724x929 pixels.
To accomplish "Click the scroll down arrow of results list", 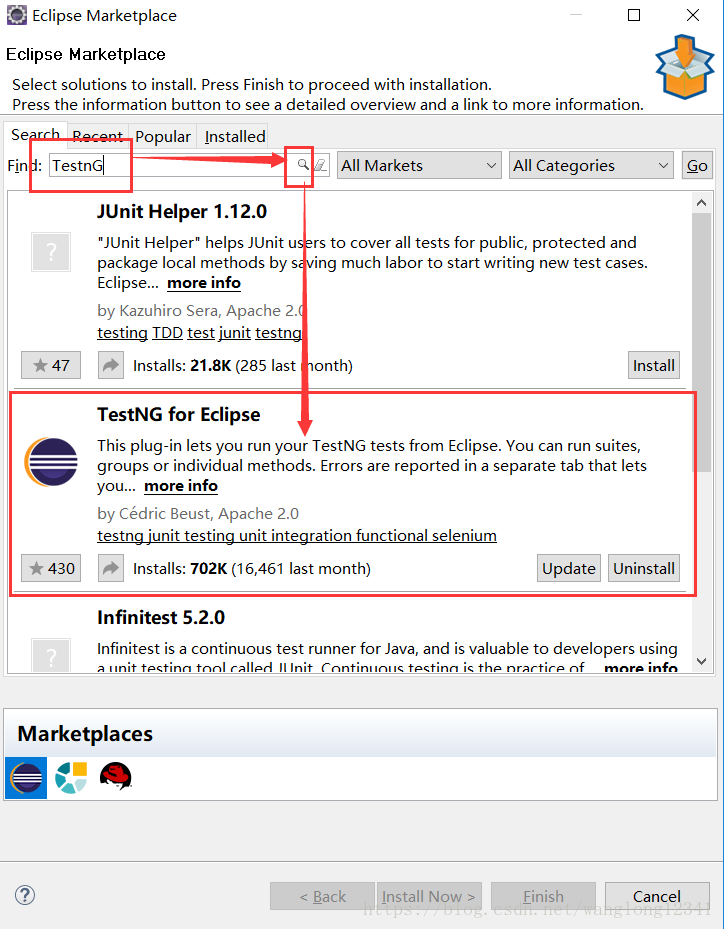I will coord(701,661).
